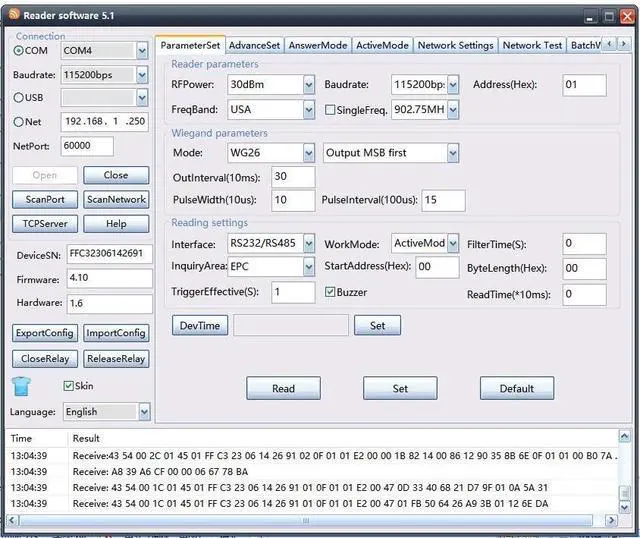Toggle the Buzzer checkbox
Screen dimensions: 640x538
[331, 293]
